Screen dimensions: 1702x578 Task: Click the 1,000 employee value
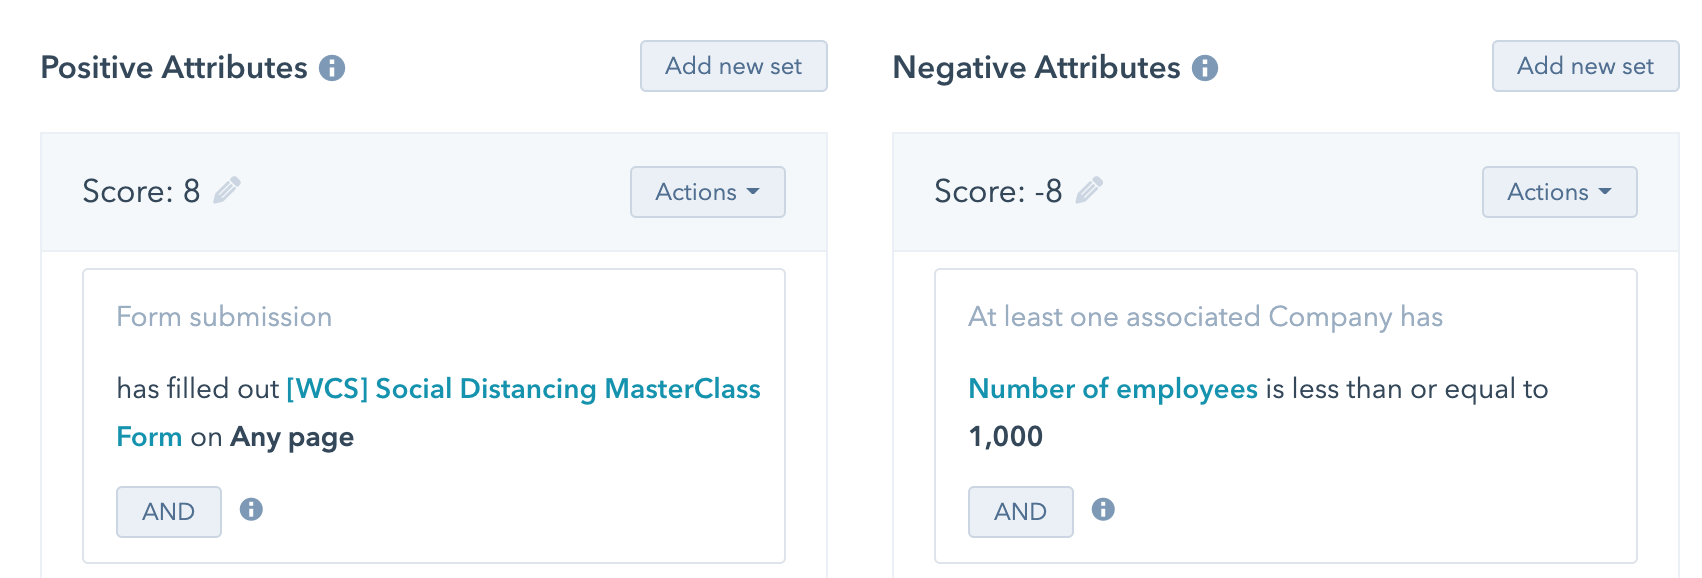coord(1006,437)
